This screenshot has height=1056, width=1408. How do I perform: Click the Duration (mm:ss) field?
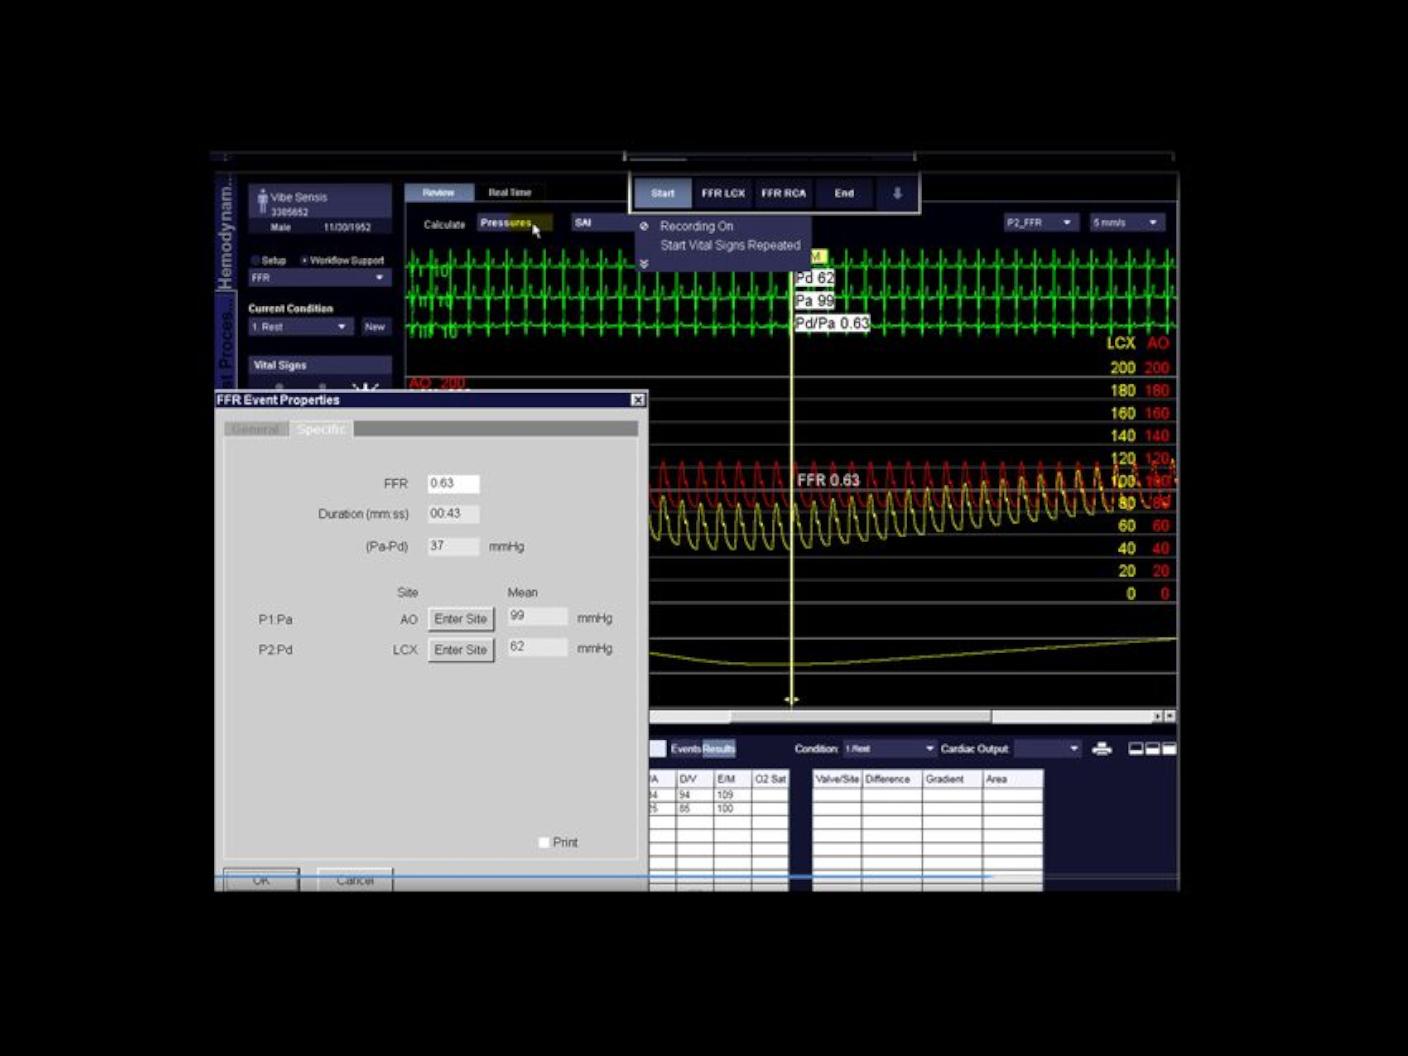coord(453,514)
